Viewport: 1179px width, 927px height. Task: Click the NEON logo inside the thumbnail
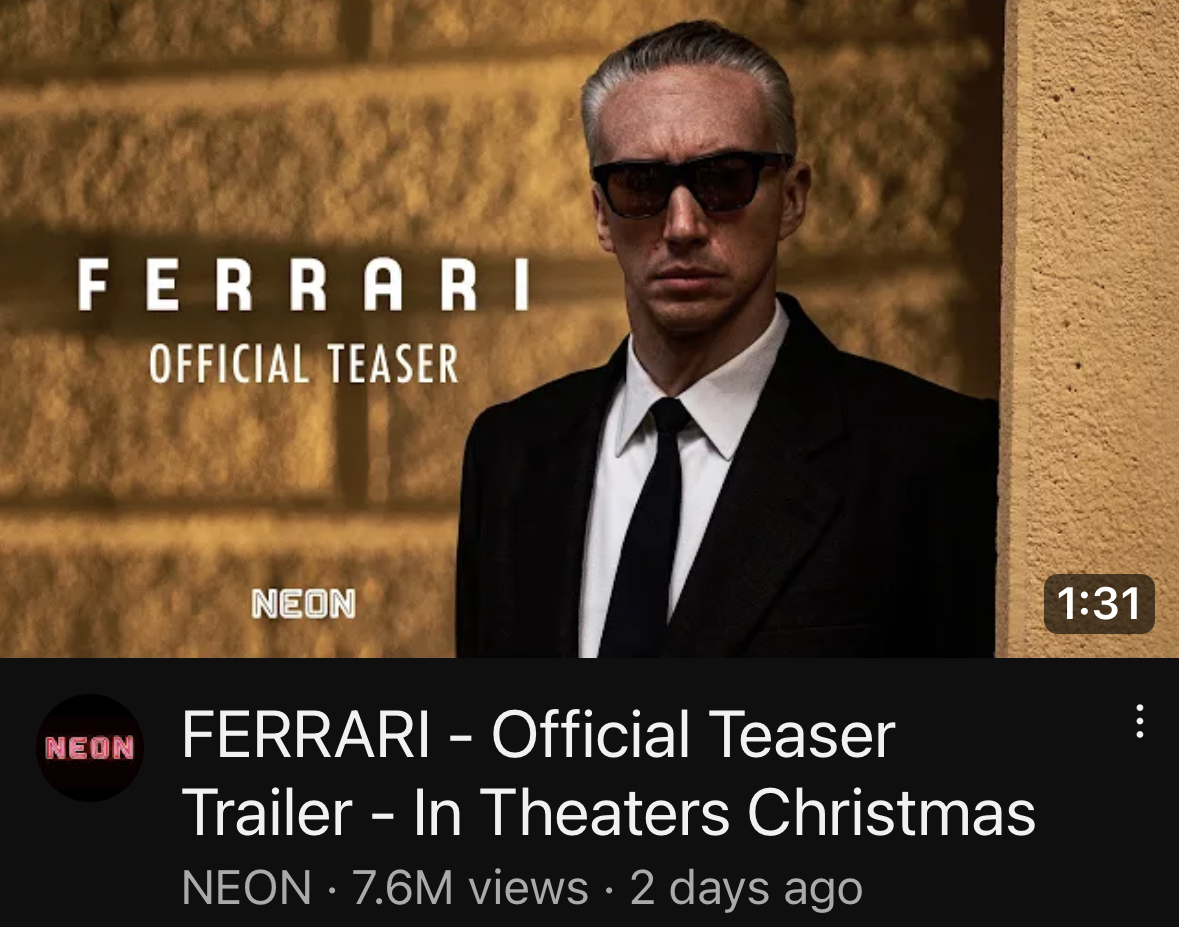[304, 604]
